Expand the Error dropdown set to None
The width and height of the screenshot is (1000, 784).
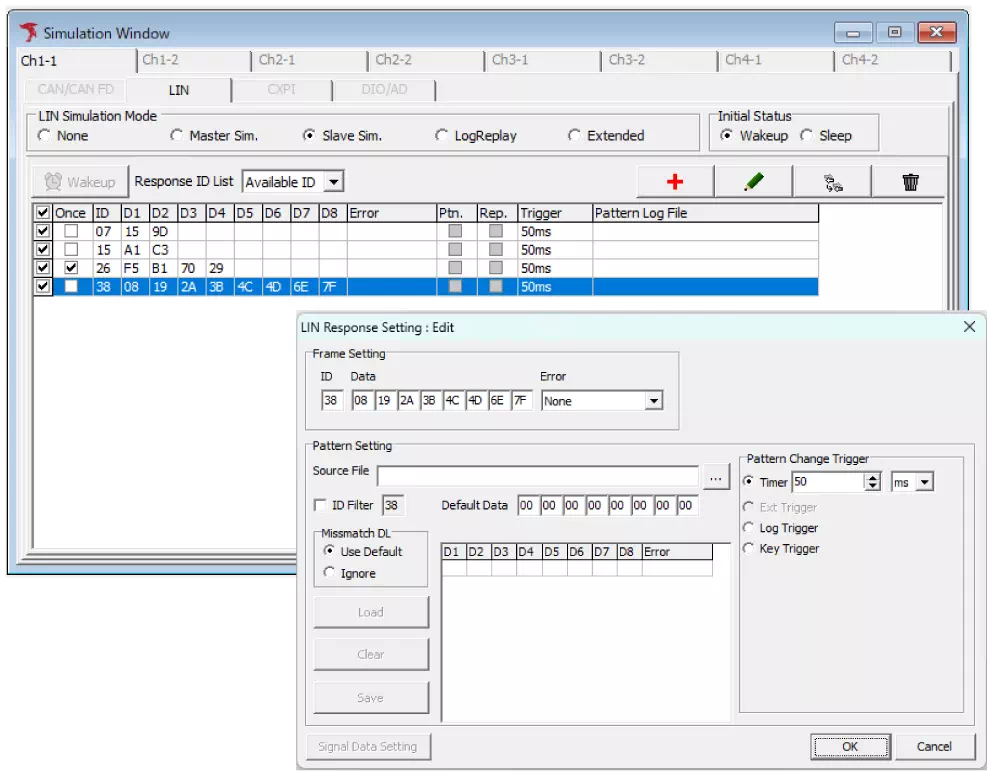[653, 401]
